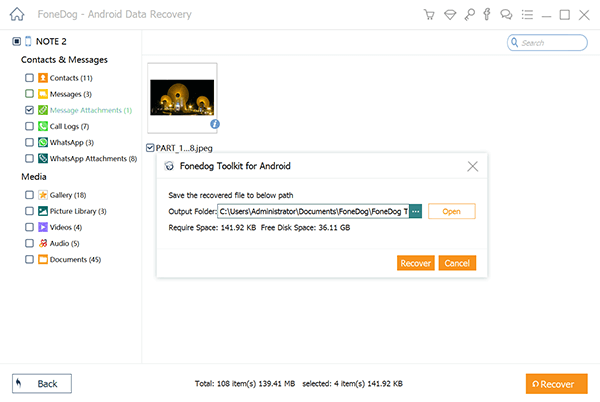The image size is (600, 402).
Task: Check the Call Logs (7) checkbox
Action: [x=29, y=126]
